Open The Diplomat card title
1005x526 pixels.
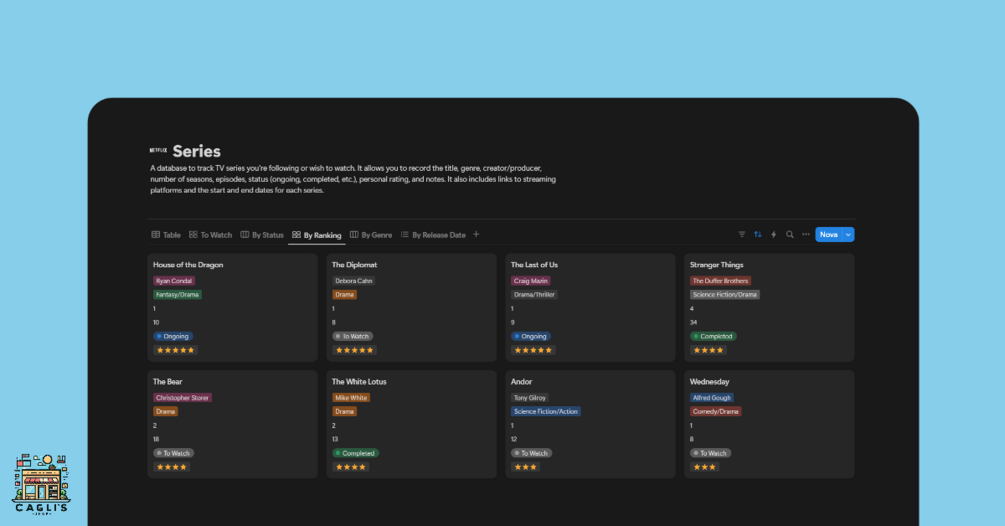[354, 265]
